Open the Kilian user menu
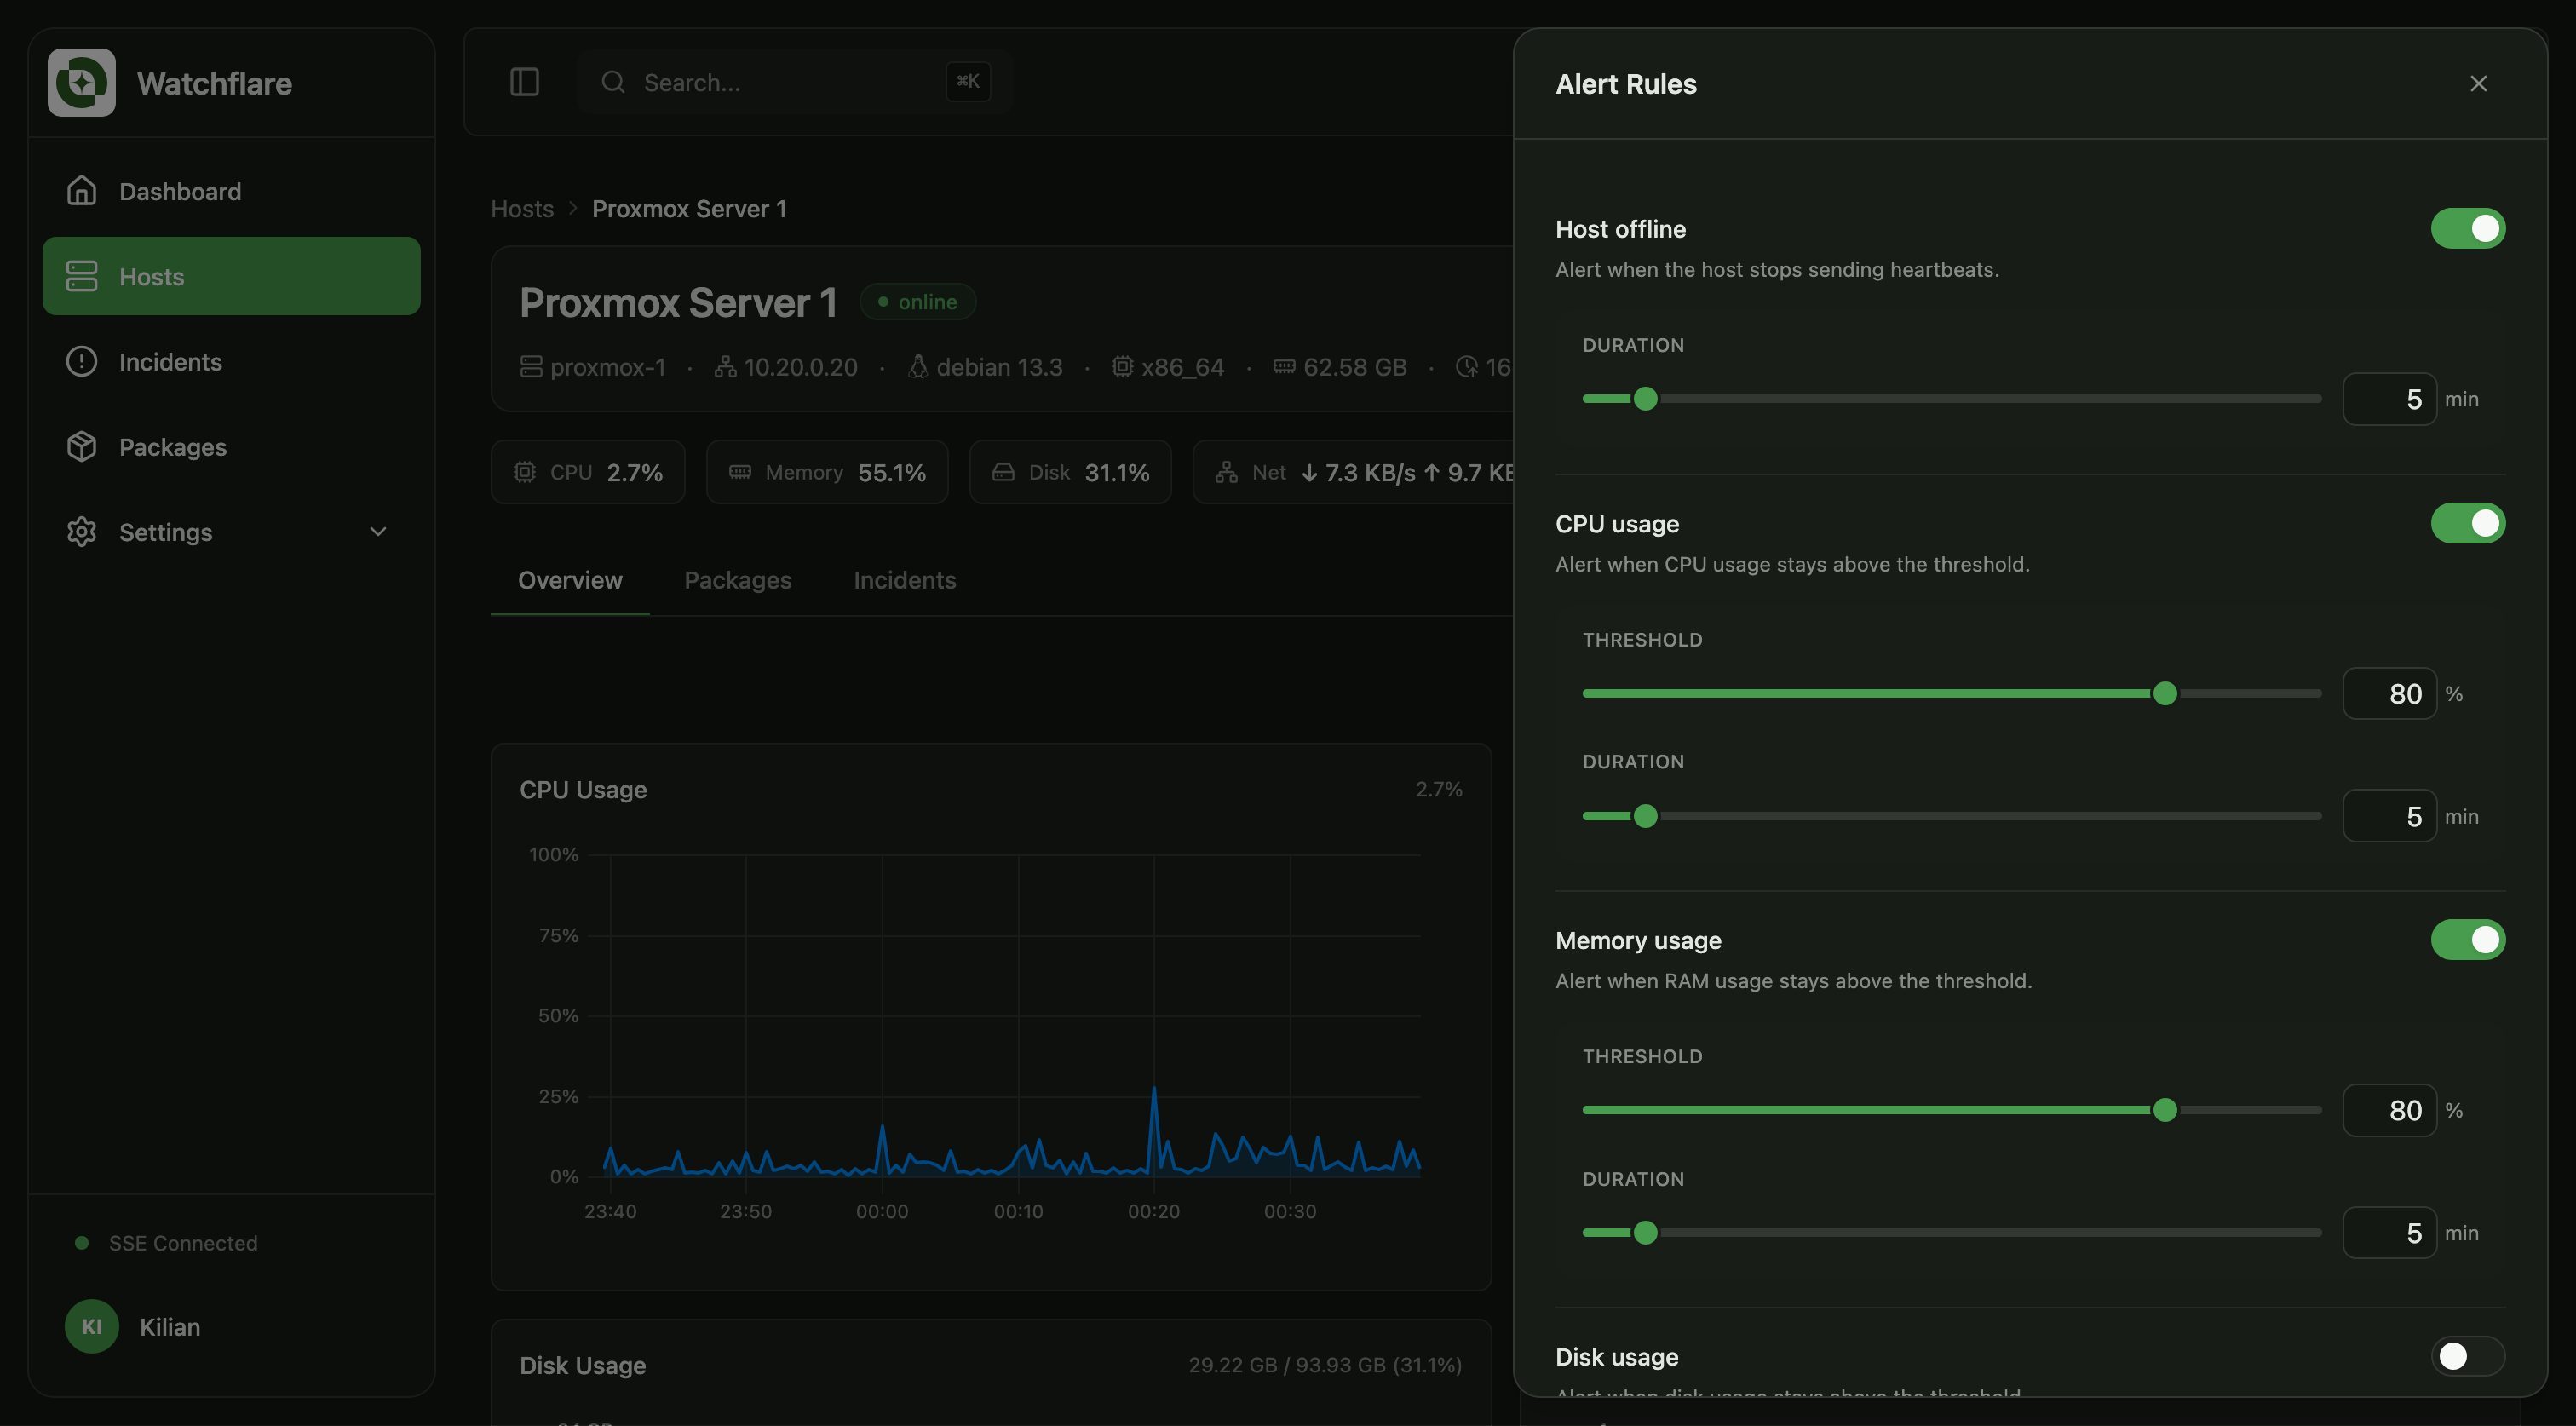 coord(231,1326)
